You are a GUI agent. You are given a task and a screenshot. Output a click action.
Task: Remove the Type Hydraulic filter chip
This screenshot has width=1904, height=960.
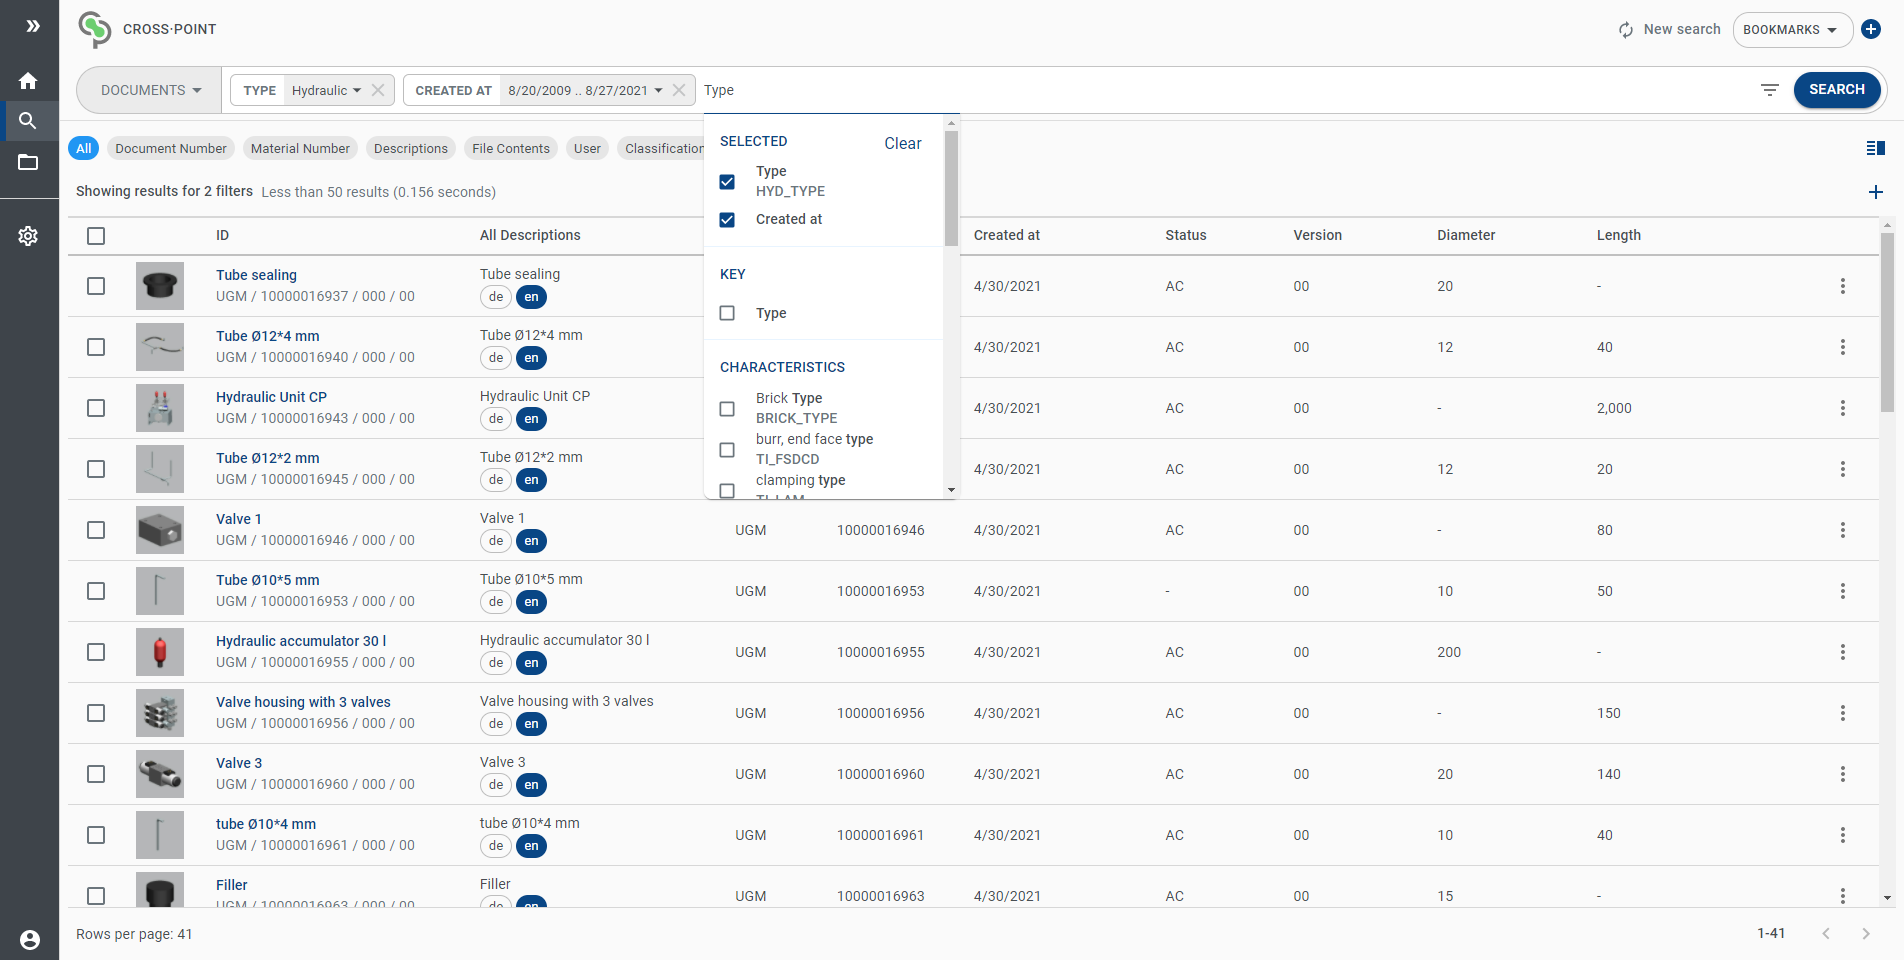pos(378,90)
